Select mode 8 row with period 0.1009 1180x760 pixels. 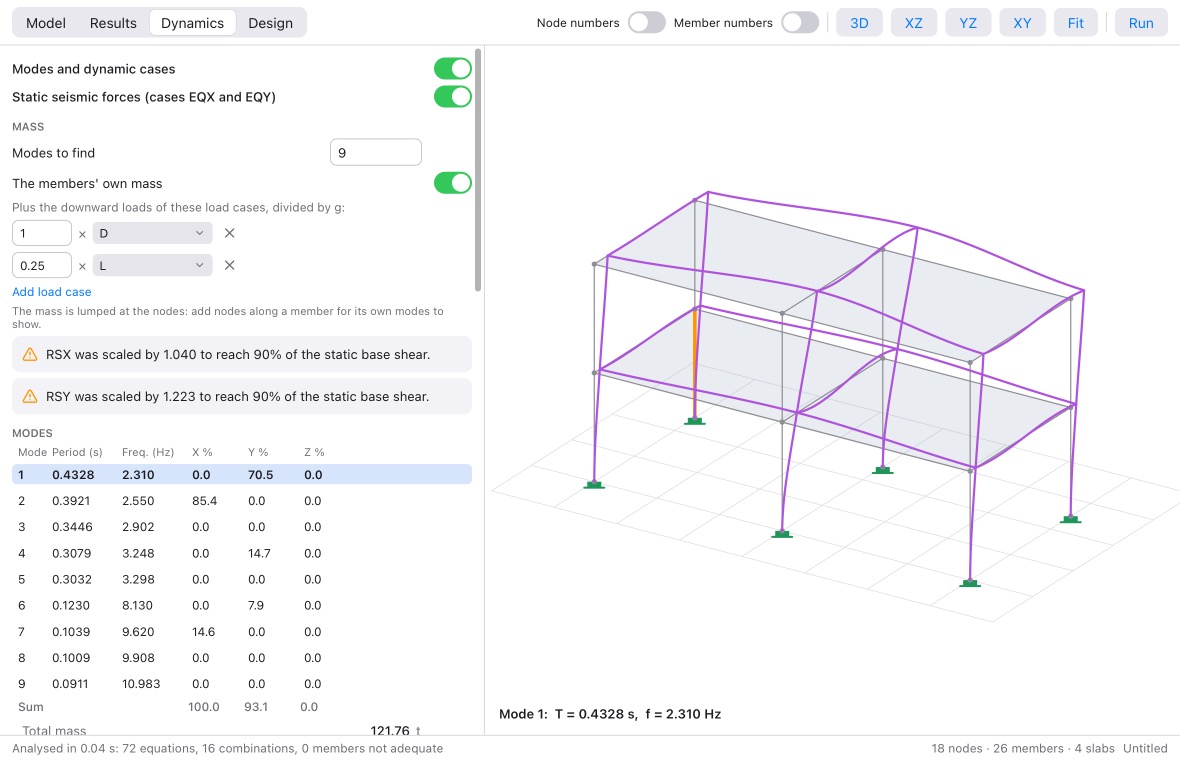coord(242,658)
